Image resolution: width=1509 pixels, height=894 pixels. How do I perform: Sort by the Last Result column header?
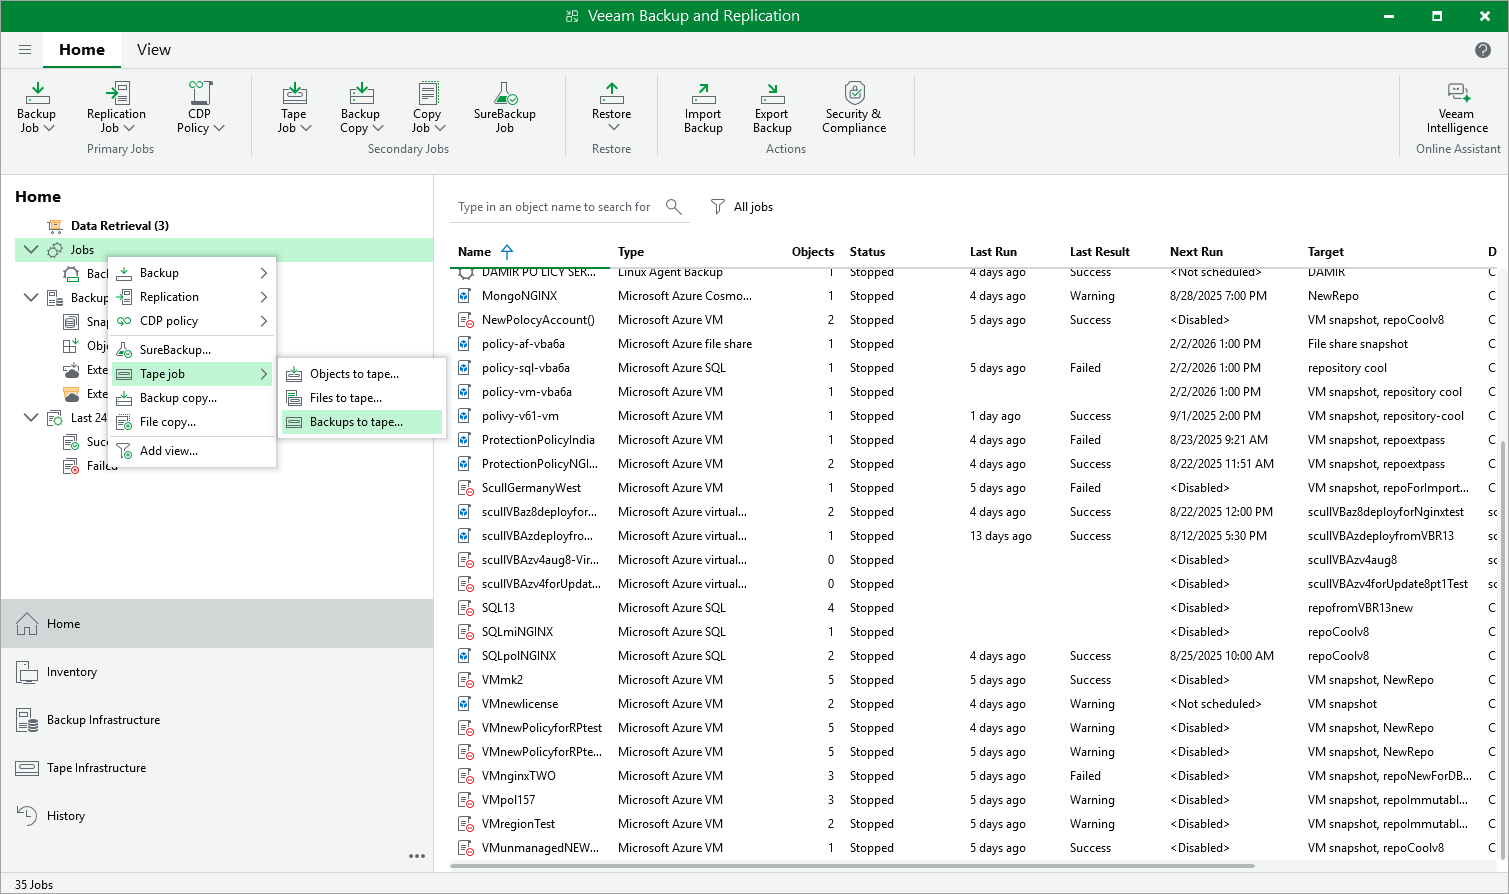1099,252
